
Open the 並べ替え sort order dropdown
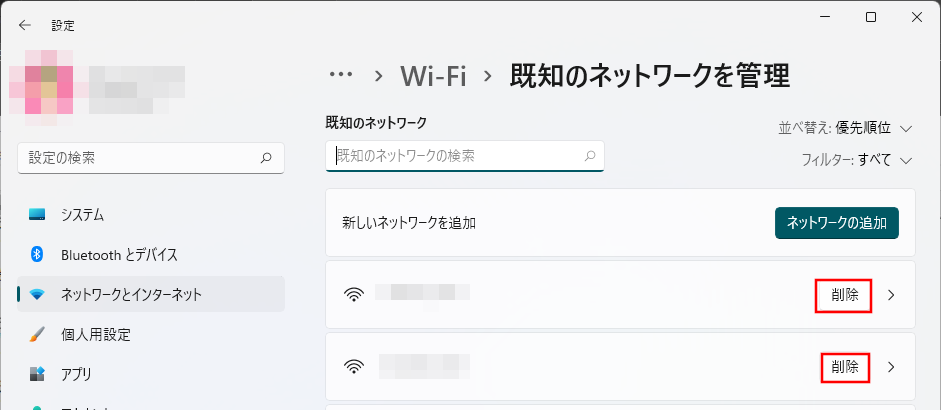tap(846, 128)
